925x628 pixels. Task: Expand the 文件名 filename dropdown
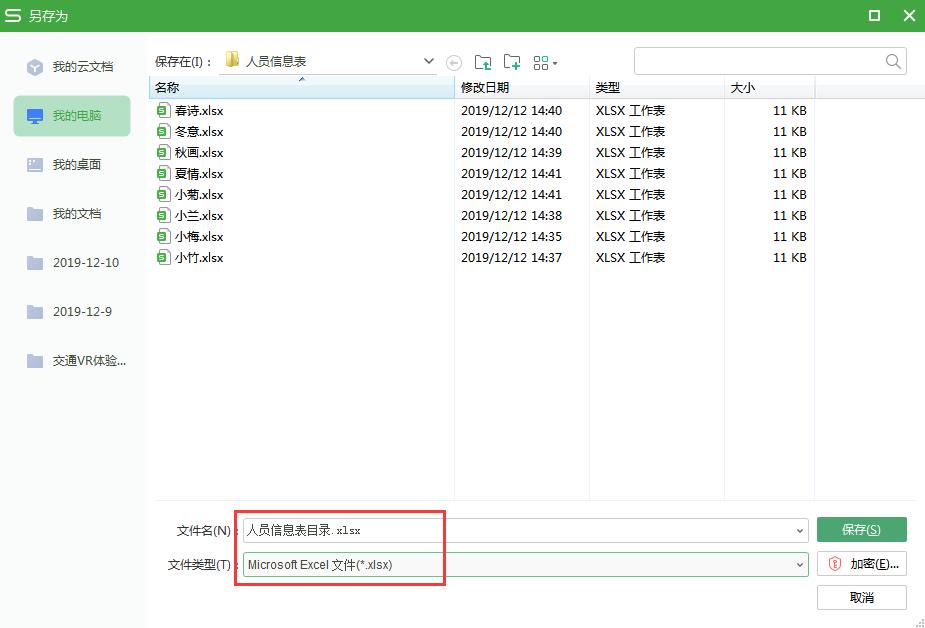[x=800, y=530]
